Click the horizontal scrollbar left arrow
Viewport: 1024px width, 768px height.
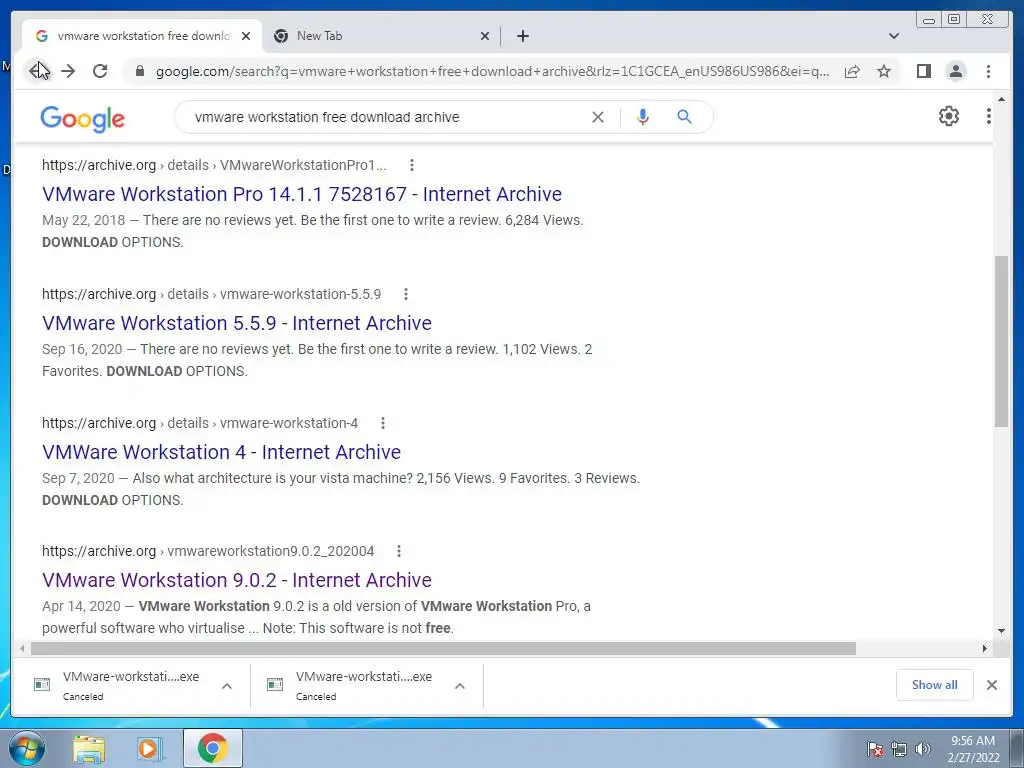22,648
